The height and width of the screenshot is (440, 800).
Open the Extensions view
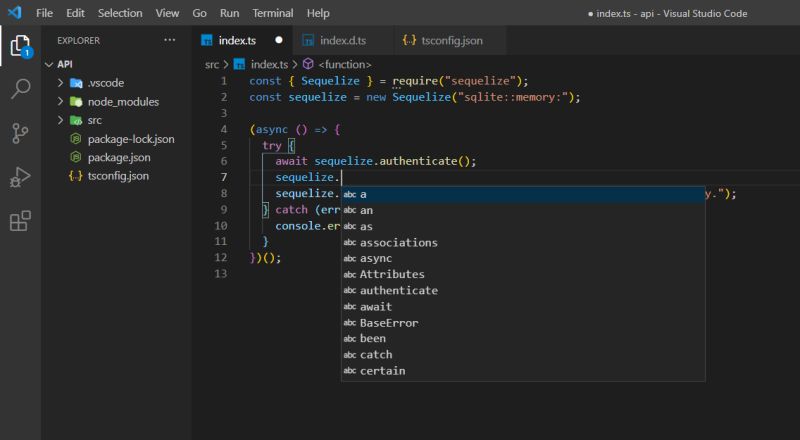20,221
